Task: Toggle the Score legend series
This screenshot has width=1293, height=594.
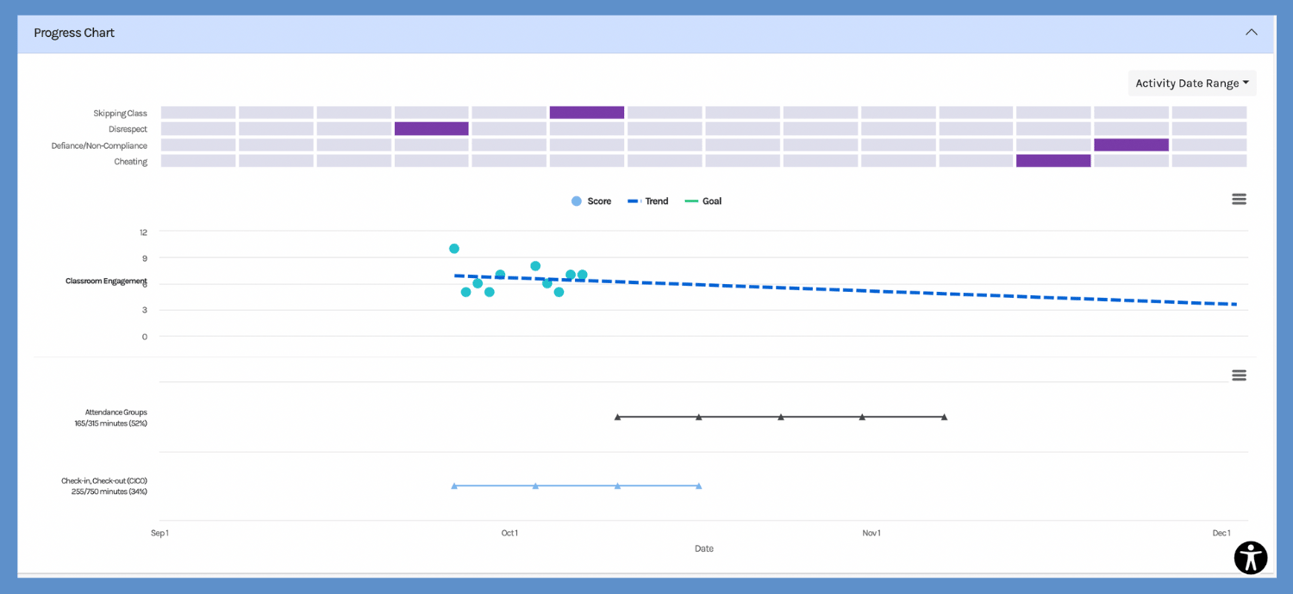Action: 591,201
